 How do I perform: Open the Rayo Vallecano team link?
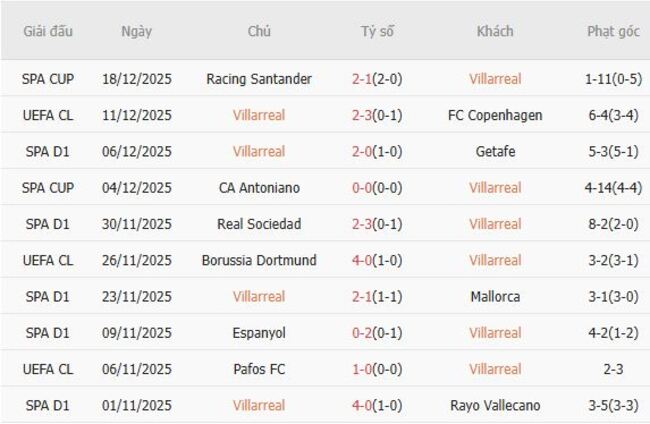coord(495,405)
